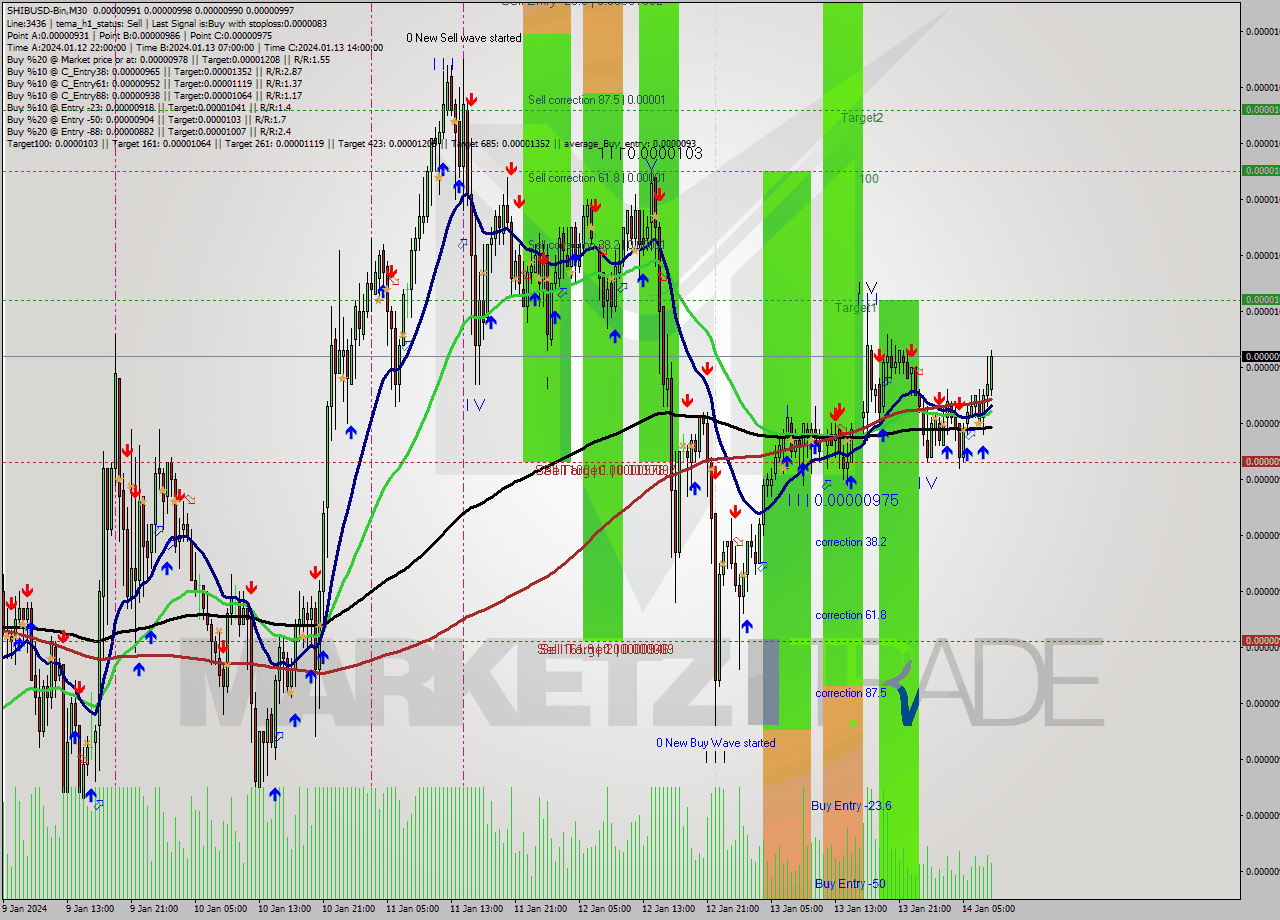Click the '13 Jan 21:00' time axis label
The width and height of the screenshot is (1280, 920).
[x=924, y=909]
